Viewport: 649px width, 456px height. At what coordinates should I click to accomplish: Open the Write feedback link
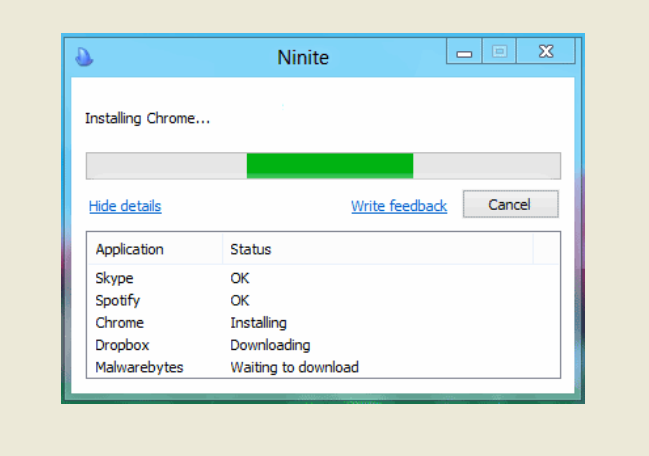click(x=398, y=206)
